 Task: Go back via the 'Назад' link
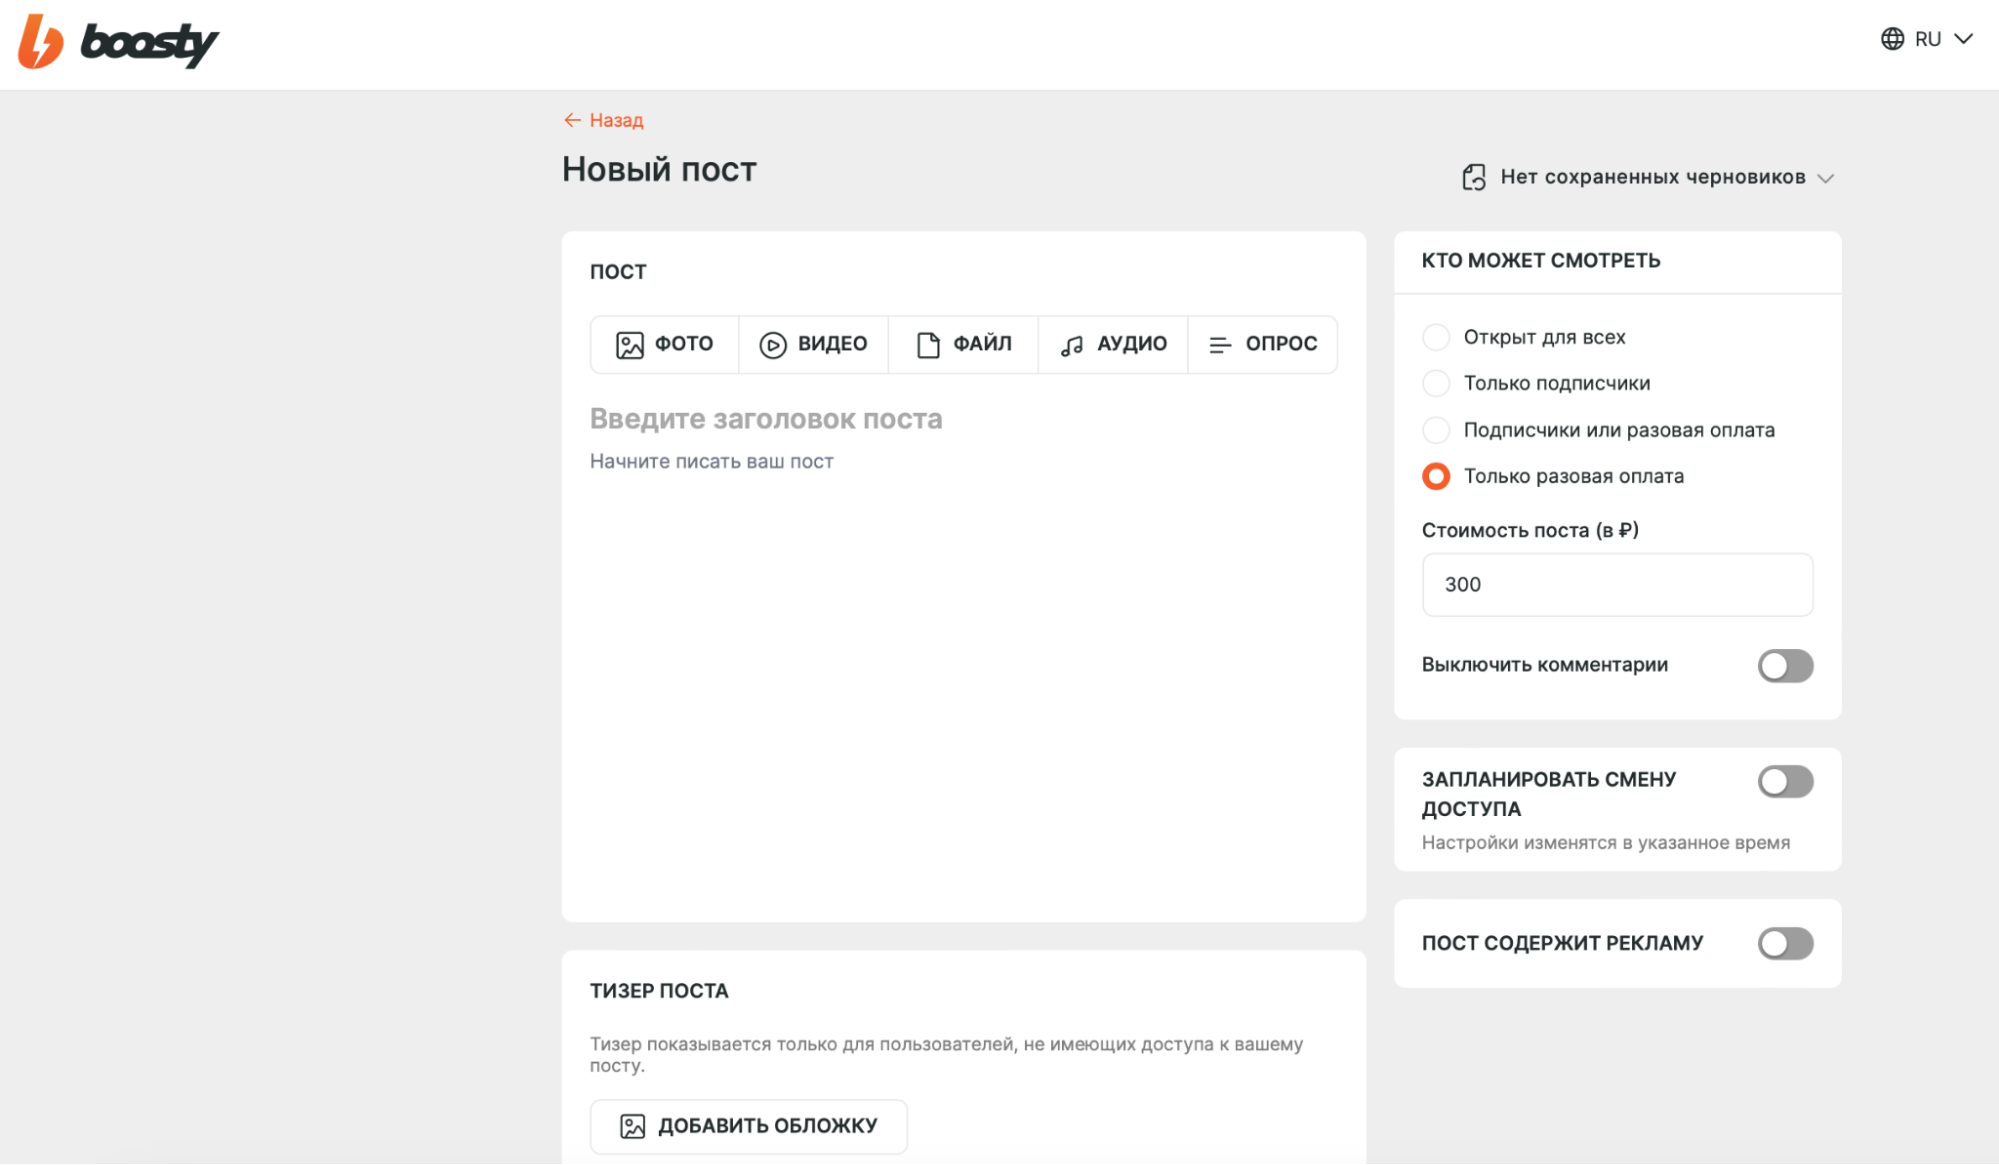[x=604, y=120]
